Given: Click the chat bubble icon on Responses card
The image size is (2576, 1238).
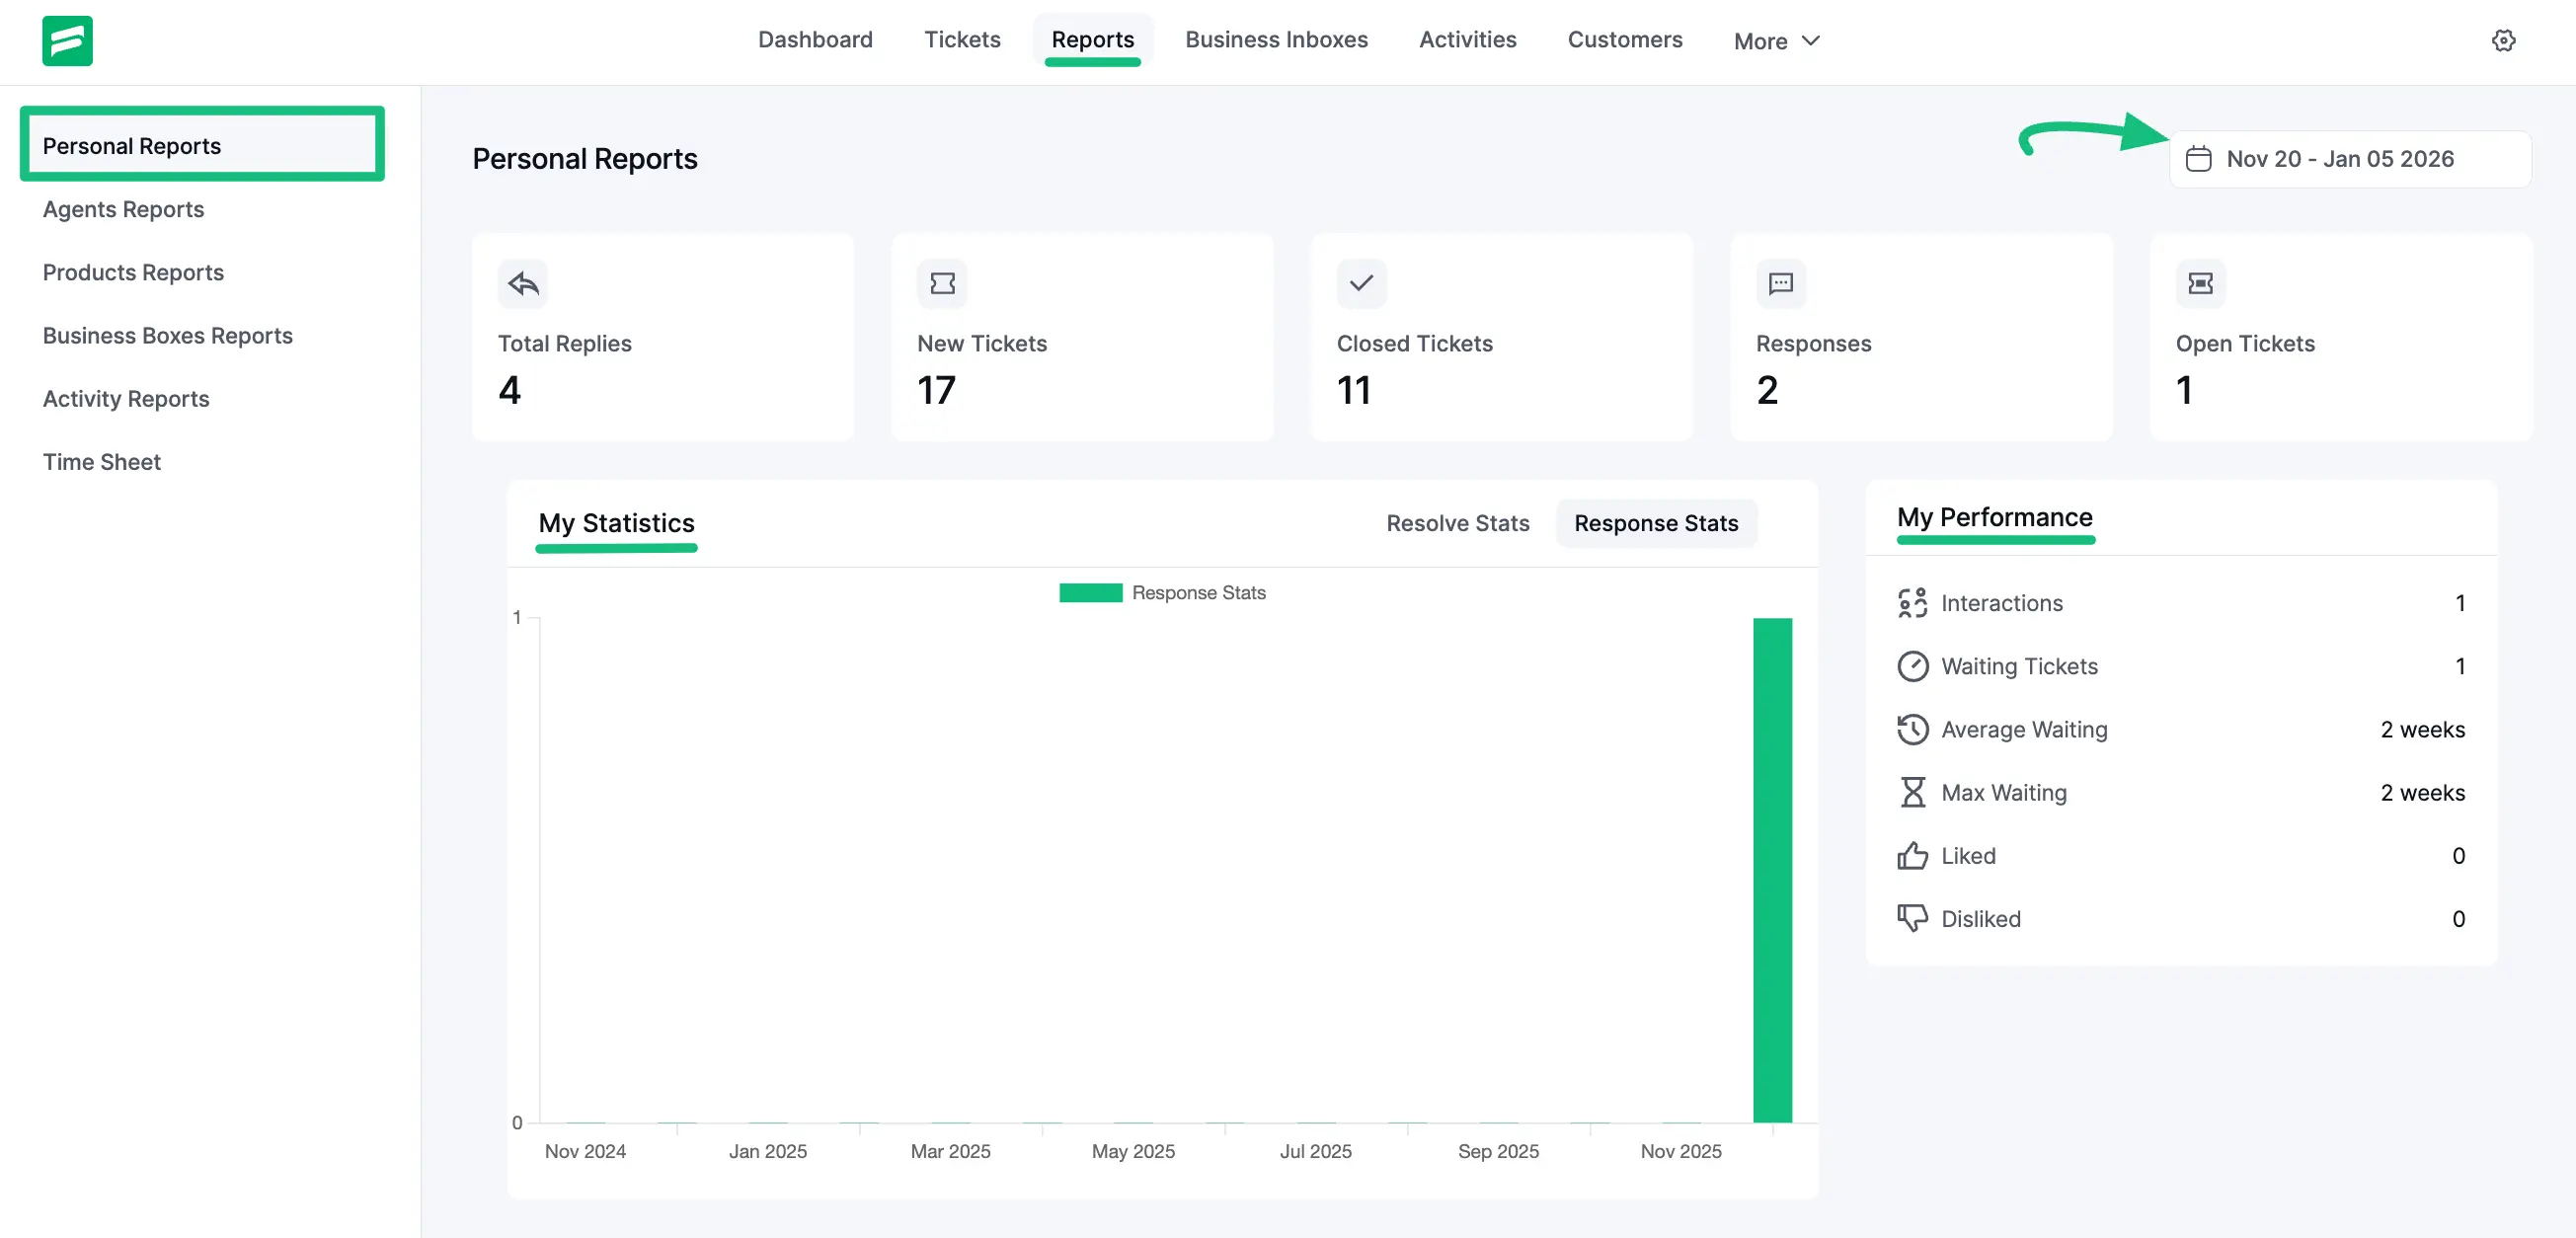Looking at the screenshot, I should [x=1780, y=283].
